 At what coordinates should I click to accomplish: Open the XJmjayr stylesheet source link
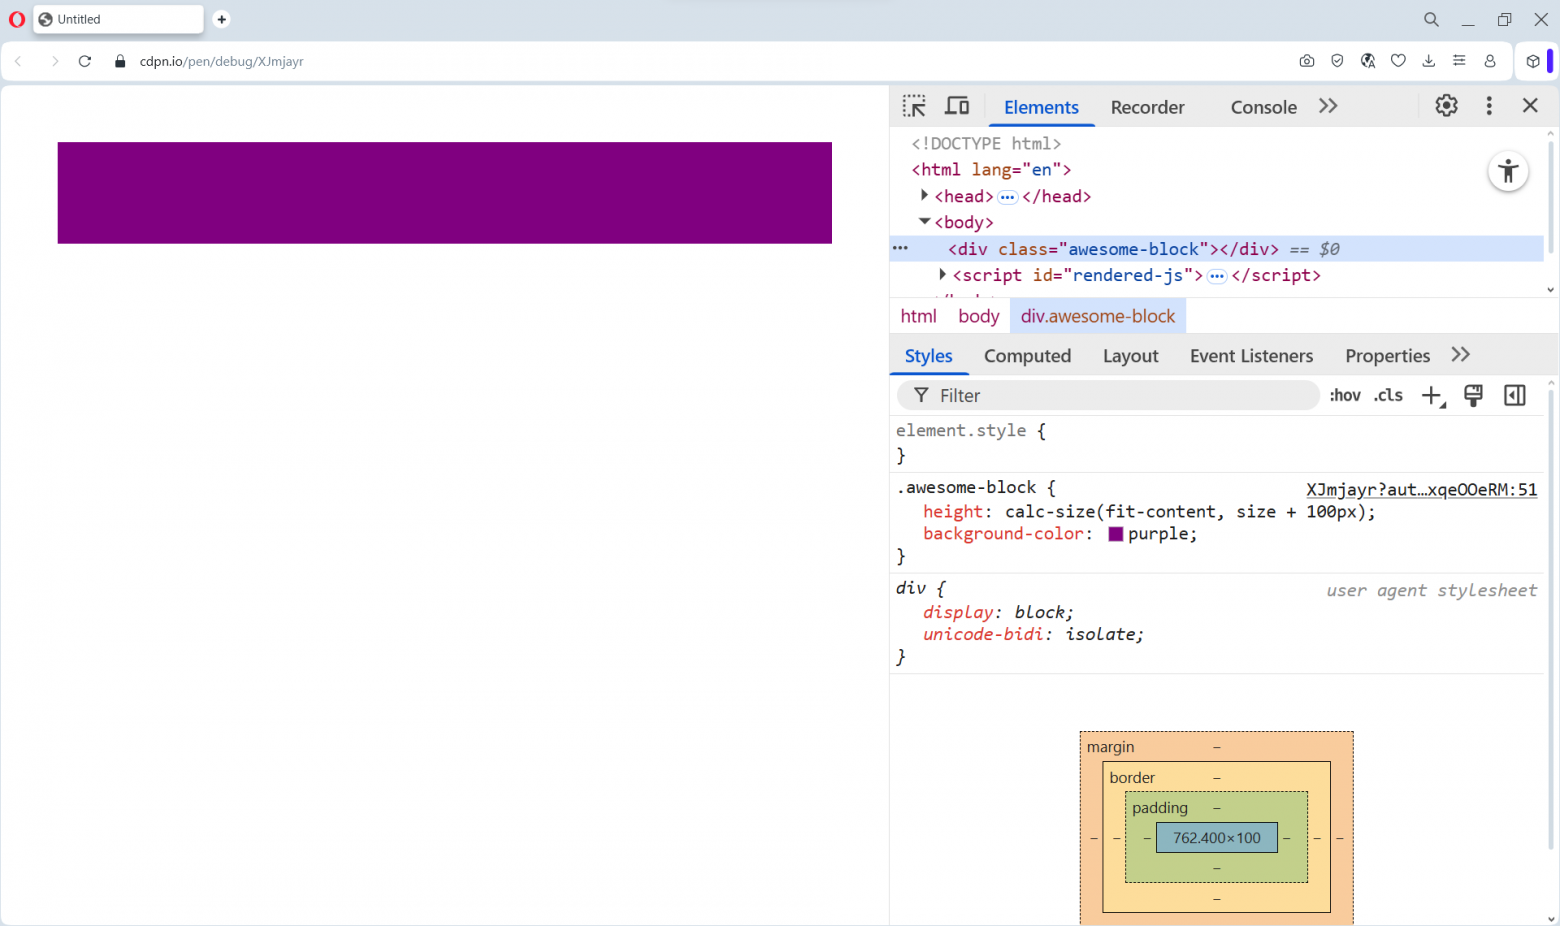[1422, 489]
